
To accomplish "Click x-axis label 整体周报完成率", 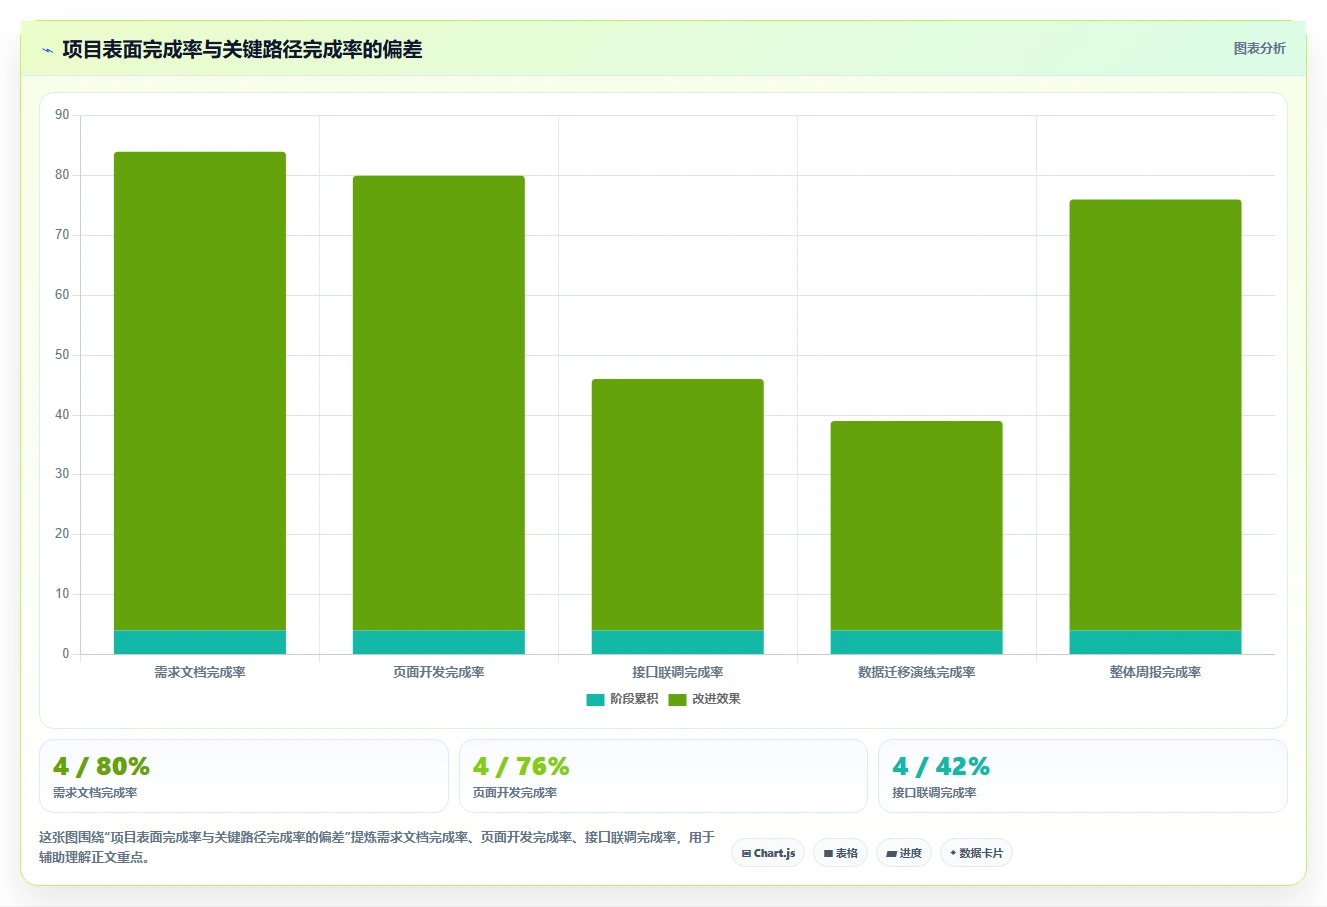I will pyautogui.click(x=1156, y=673).
